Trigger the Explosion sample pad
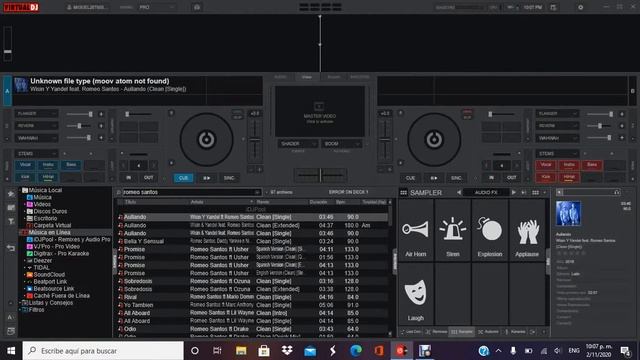Viewport: 640px width, 360px height. [x=490, y=231]
